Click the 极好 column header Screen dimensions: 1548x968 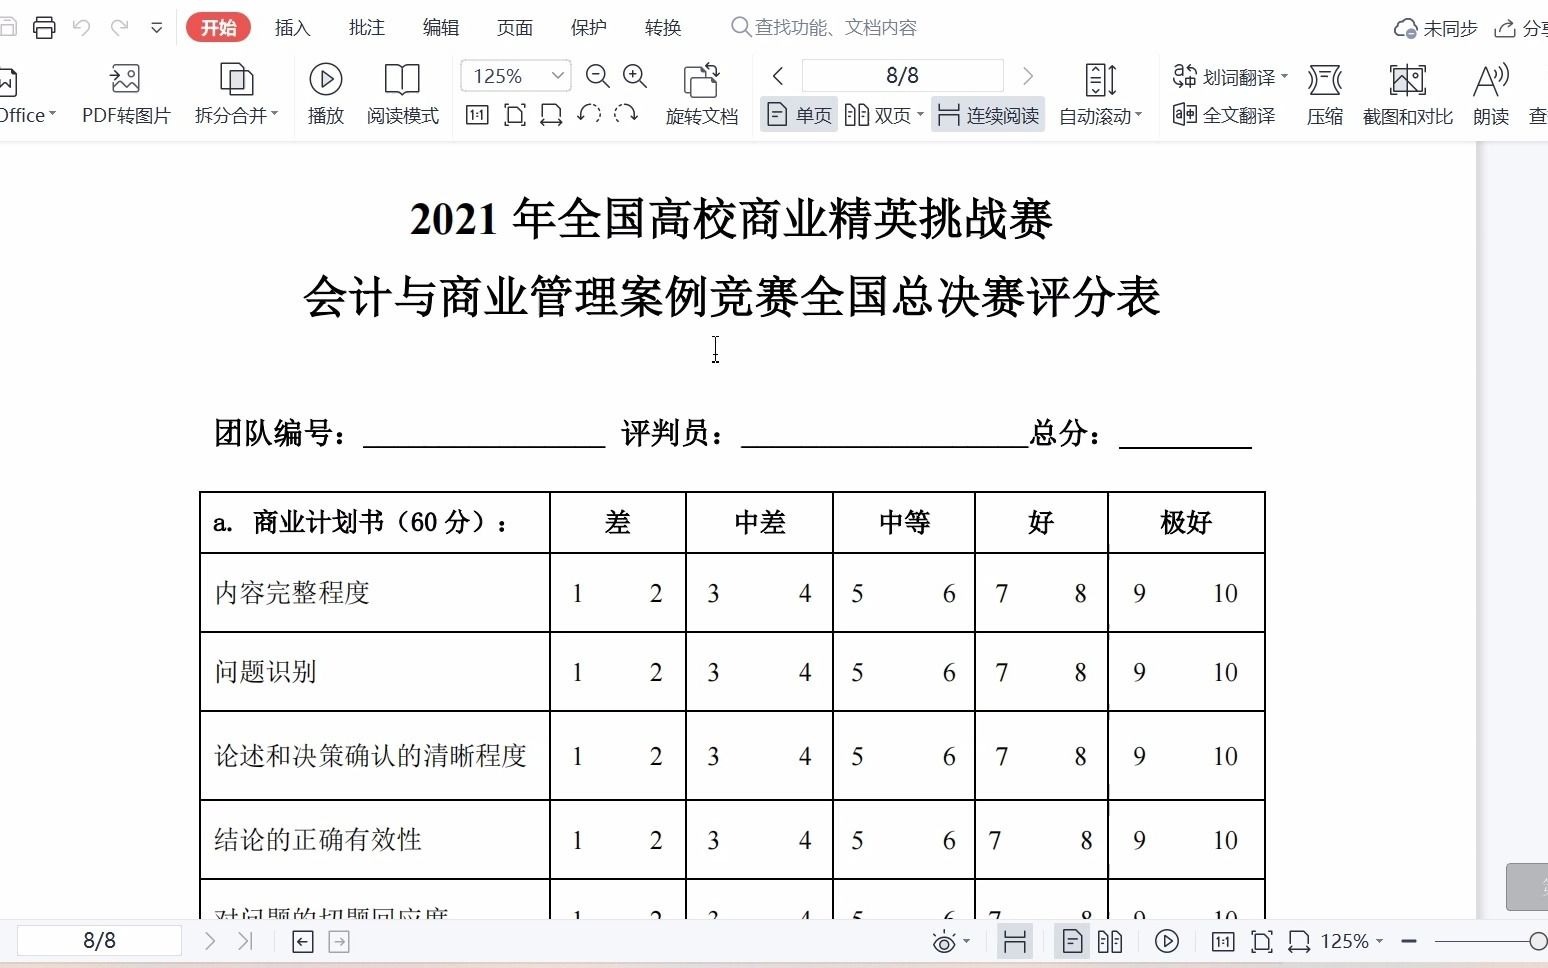click(x=1186, y=522)
